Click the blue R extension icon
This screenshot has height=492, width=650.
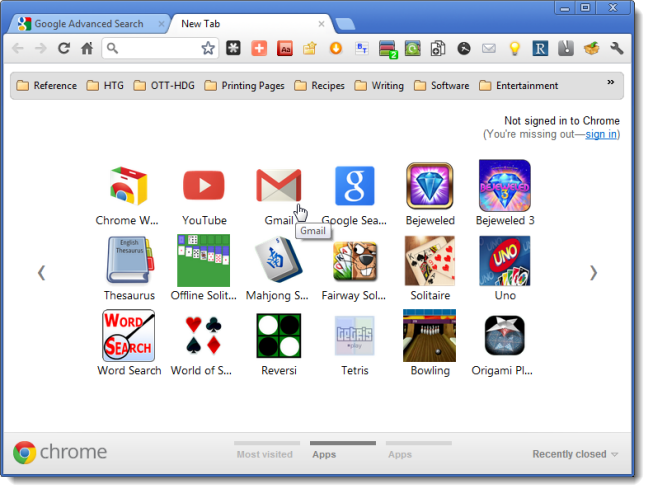(x=540, y=48)
